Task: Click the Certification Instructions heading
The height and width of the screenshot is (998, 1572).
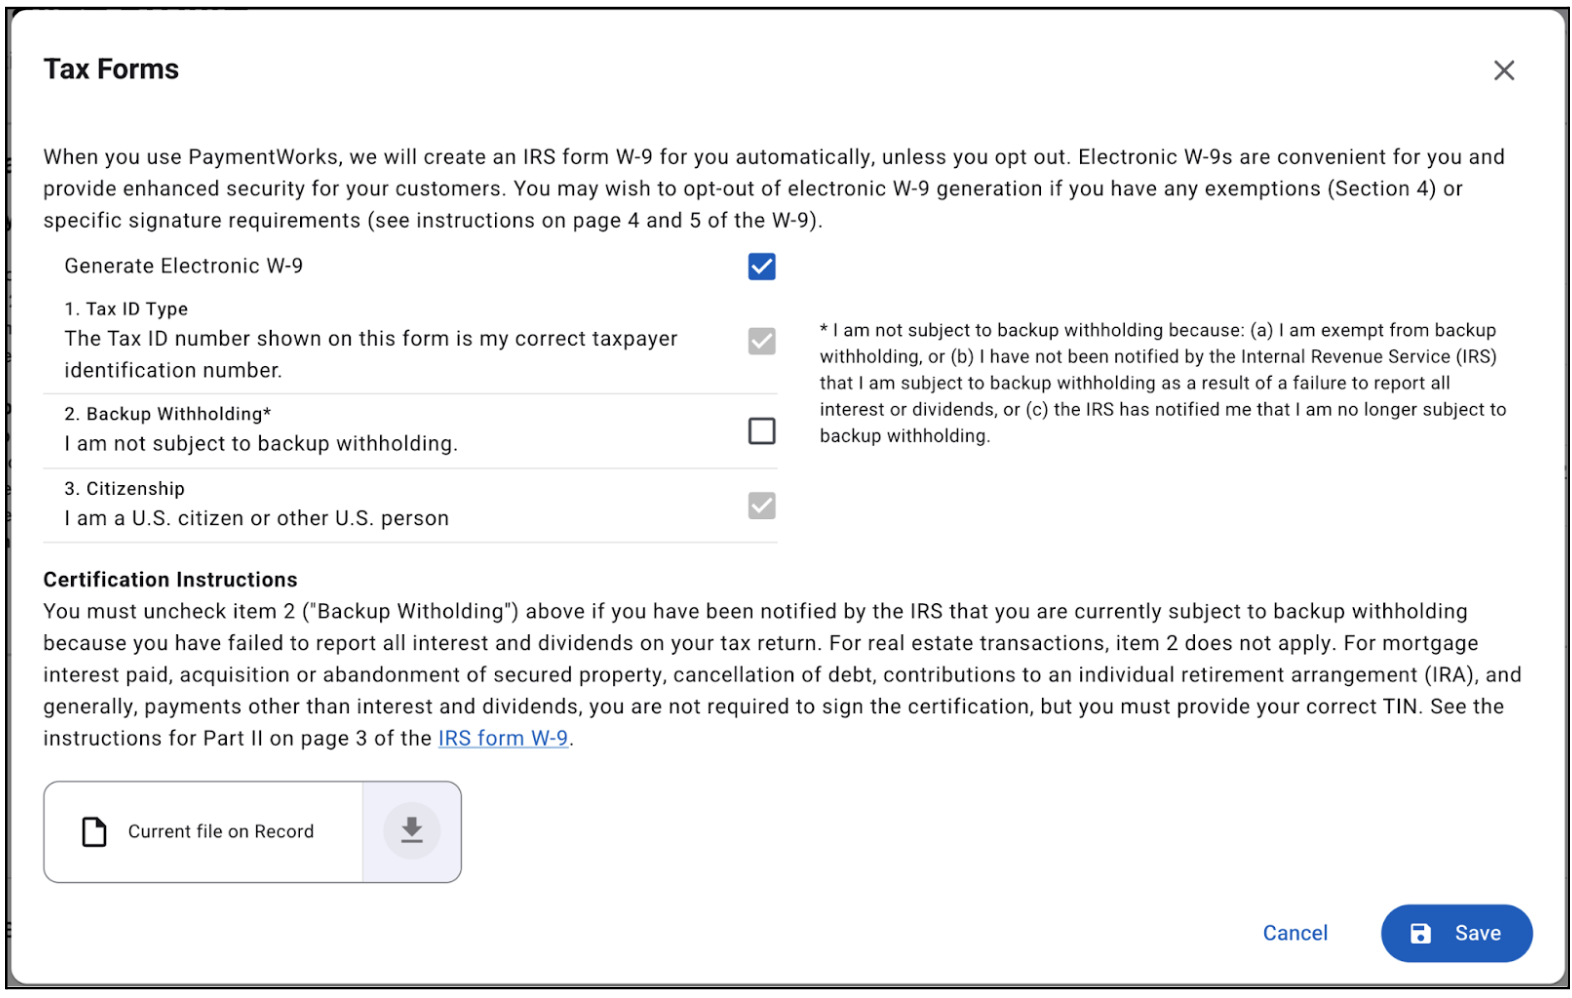Action: (169, 579)
